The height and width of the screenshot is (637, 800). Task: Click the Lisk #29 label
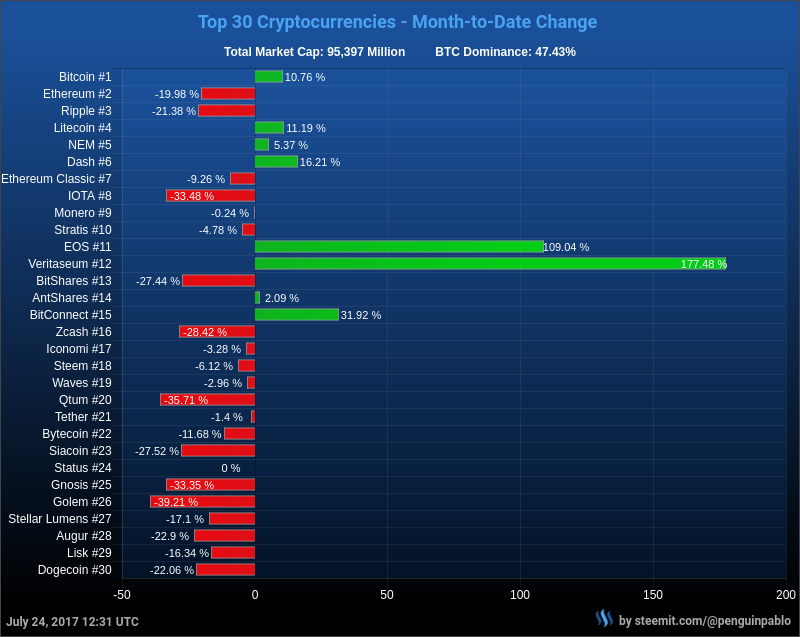point(89,553)
